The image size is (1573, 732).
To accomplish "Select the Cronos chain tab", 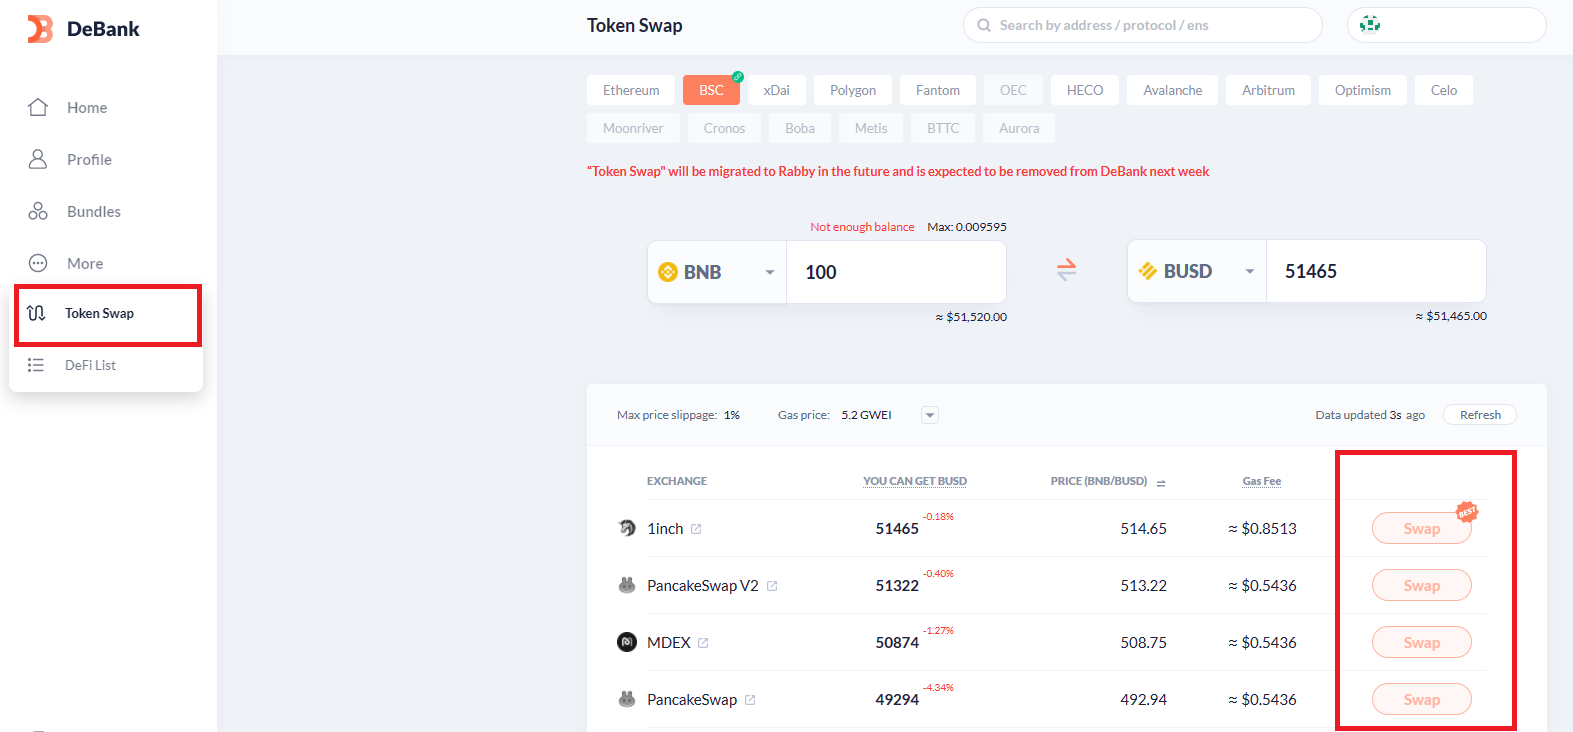I will click(x=724, y=128).
